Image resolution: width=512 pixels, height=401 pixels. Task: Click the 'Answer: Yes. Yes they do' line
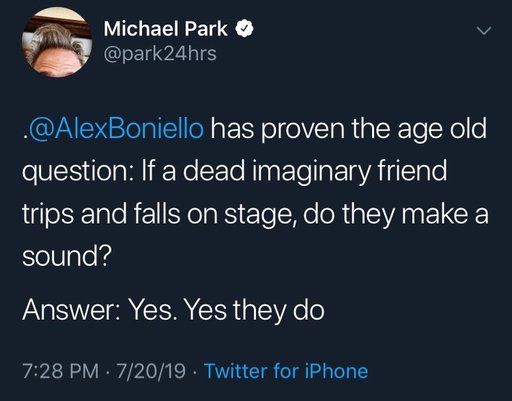pyautogui.click(x=173, y=310)
